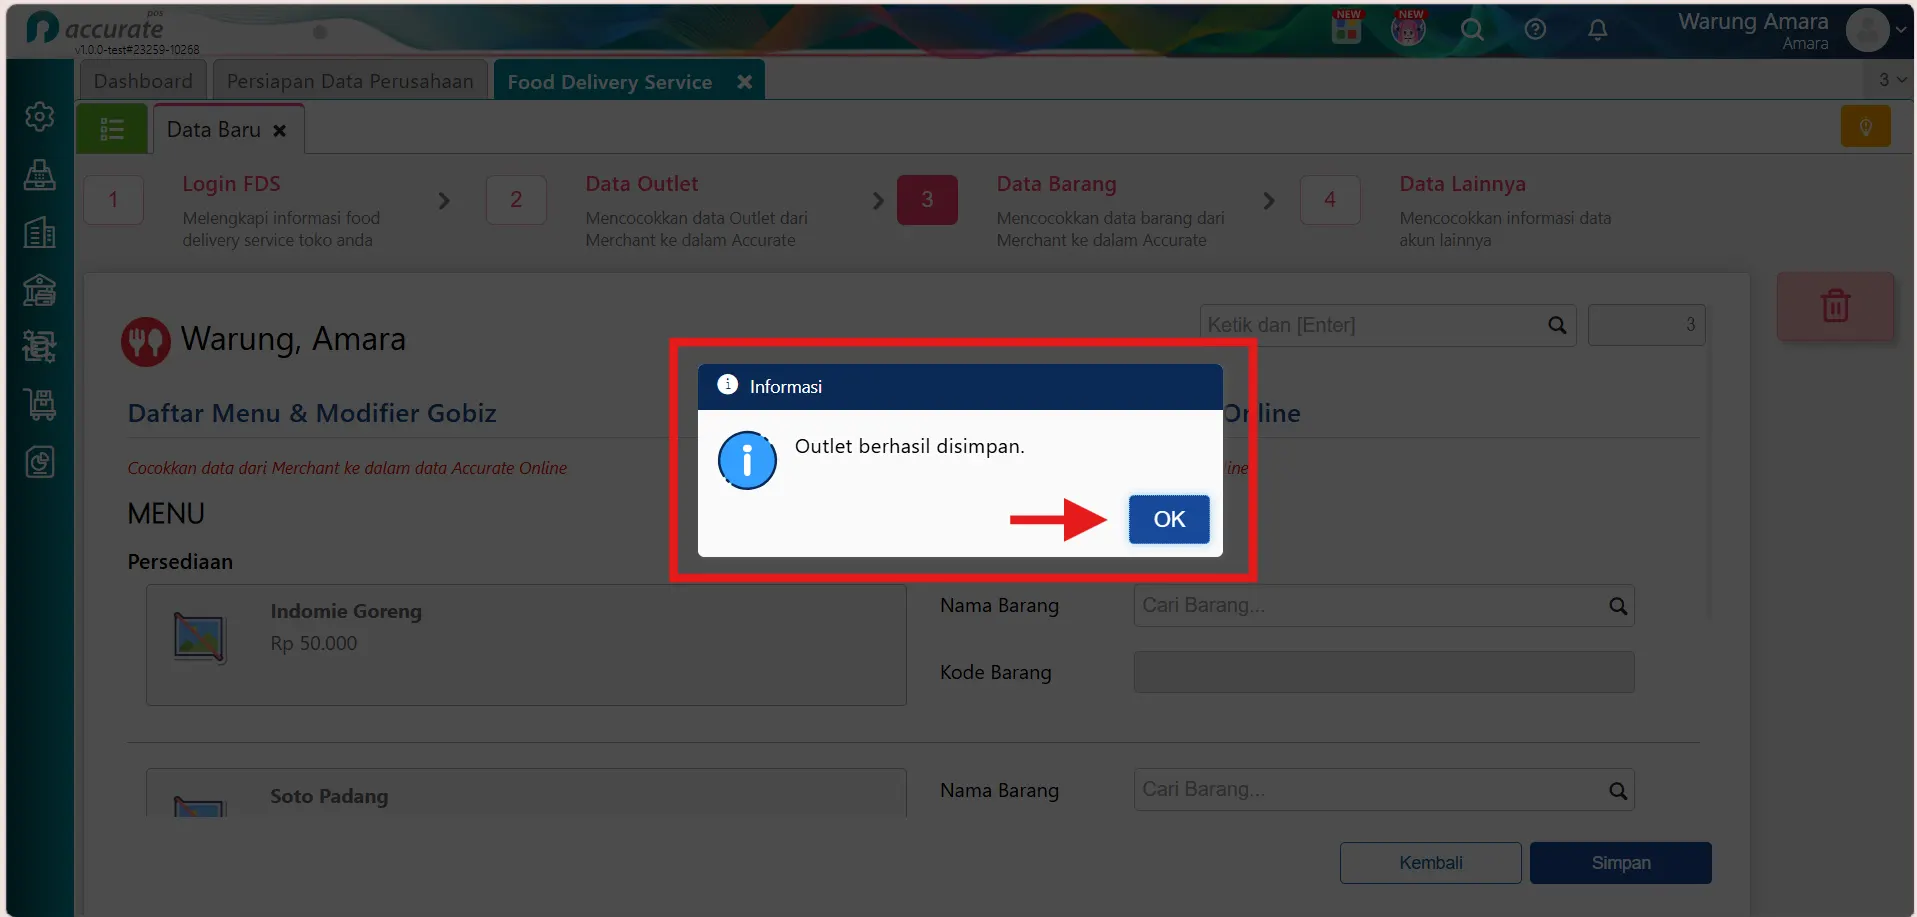Close the Food Delivery Service tab
This screenshot has height=917, width=1917.
pos(744,82)
